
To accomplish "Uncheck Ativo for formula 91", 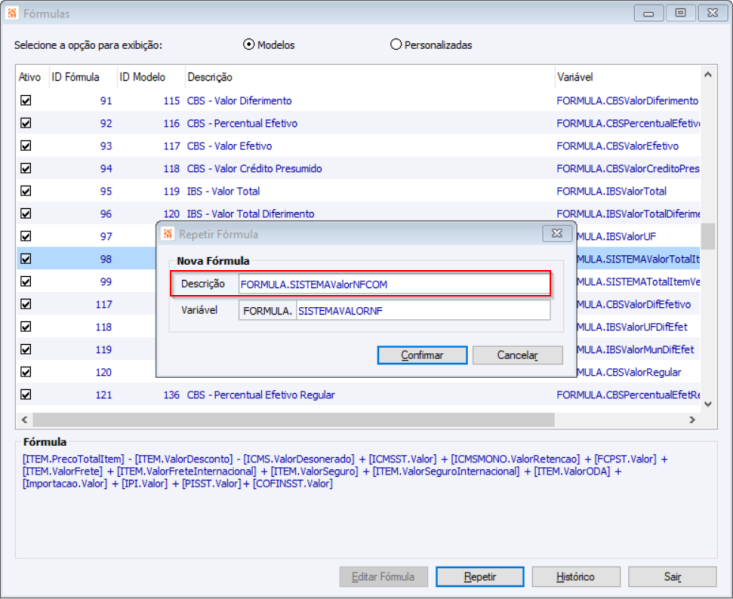I will click(26, 101).
